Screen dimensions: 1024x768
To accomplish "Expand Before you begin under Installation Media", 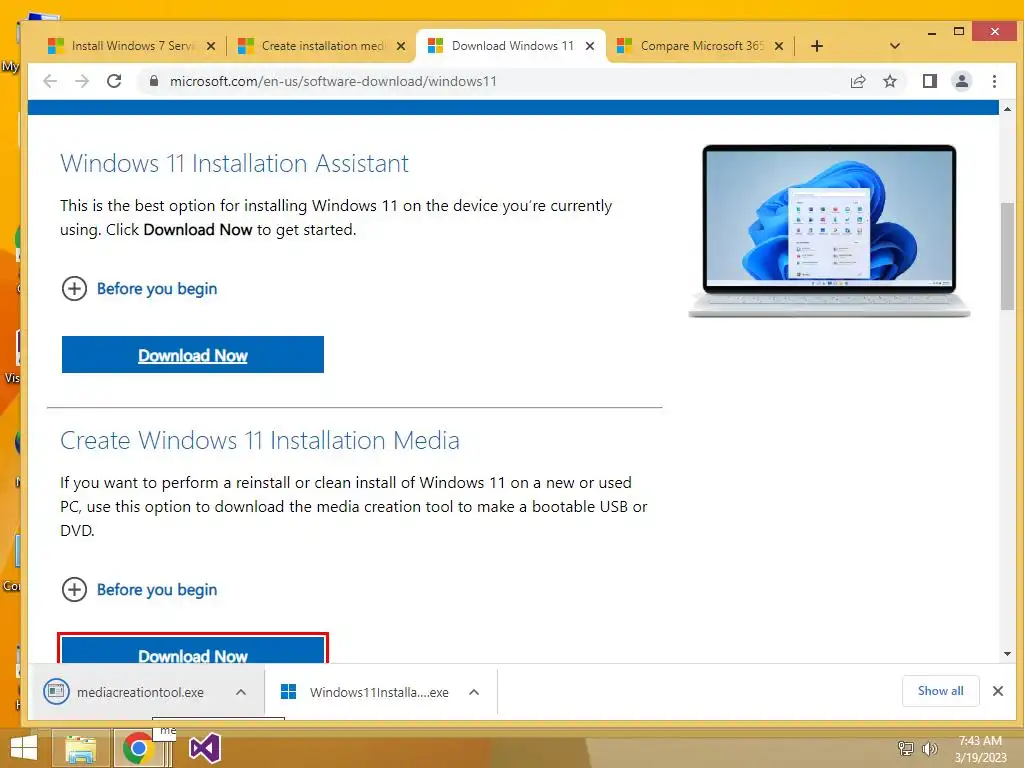I will tap(139, 590).
